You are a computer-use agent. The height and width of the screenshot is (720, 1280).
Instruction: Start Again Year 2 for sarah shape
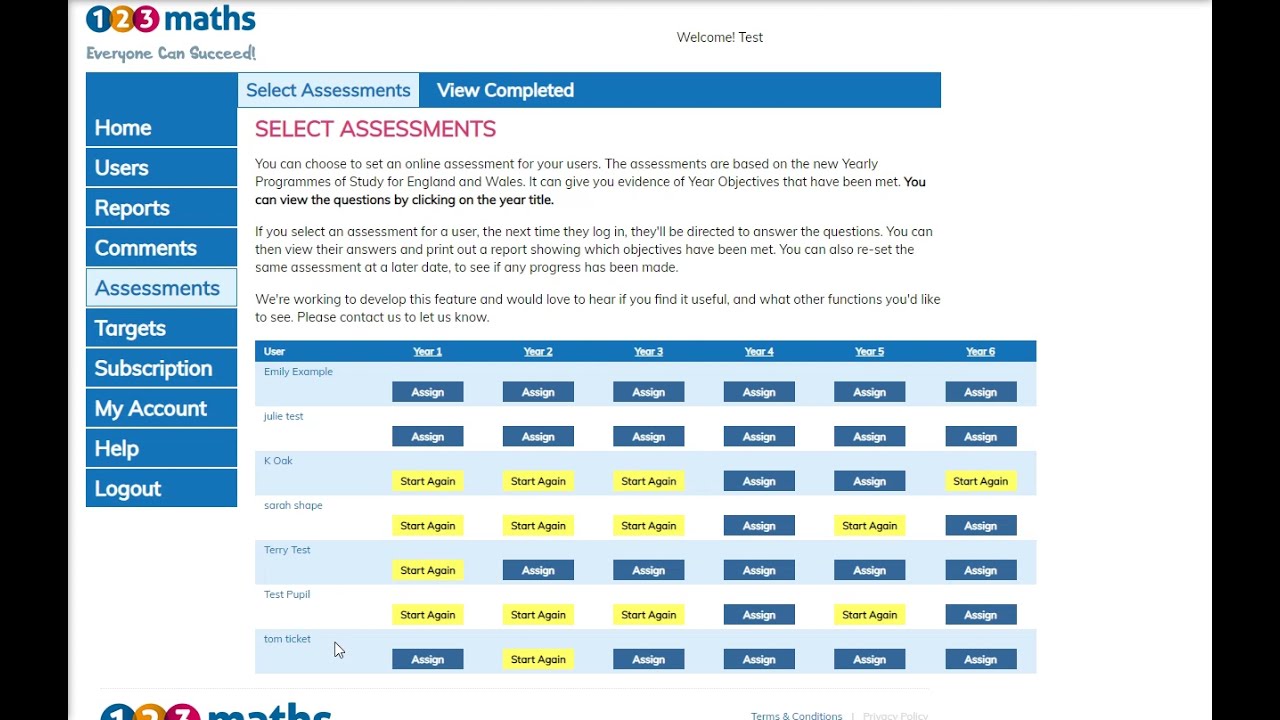(x=538, y=526)
